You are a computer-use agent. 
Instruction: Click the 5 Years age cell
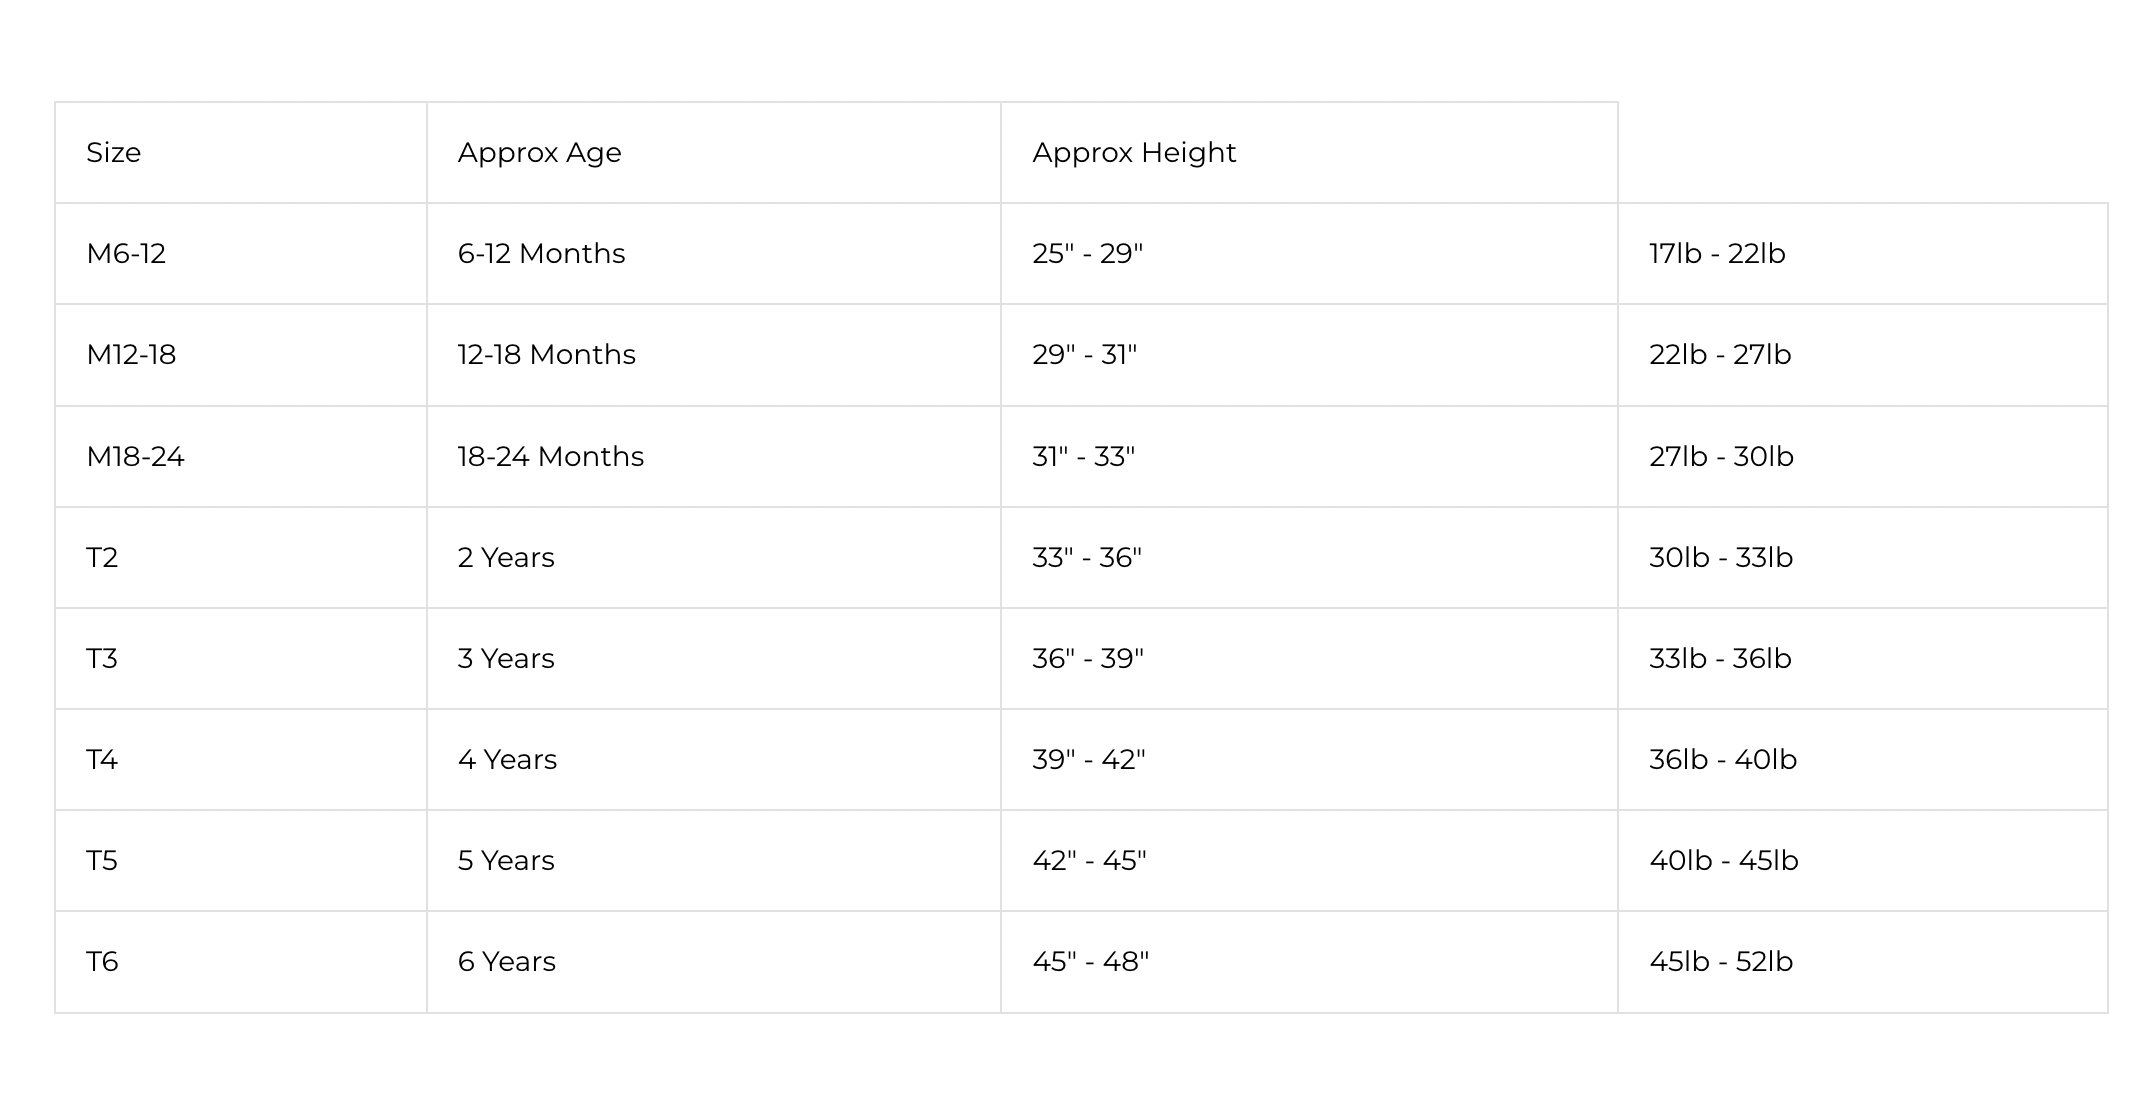[x=506, y=861]
